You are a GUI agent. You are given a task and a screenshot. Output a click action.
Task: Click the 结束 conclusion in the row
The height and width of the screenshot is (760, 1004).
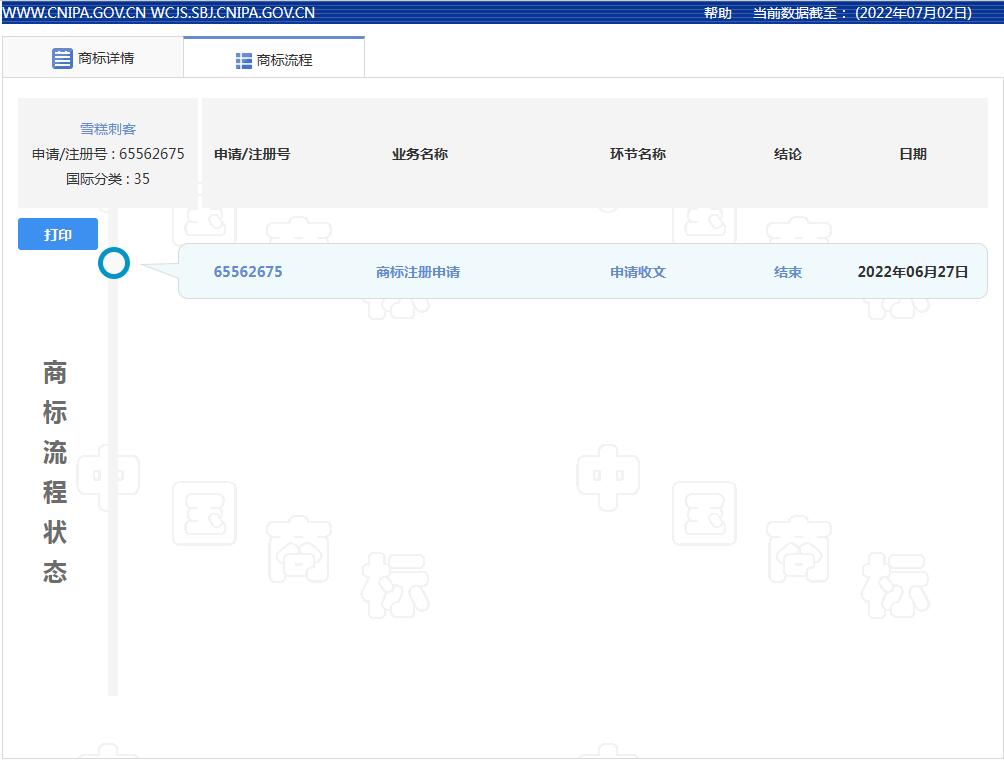[x=788, y=272]
